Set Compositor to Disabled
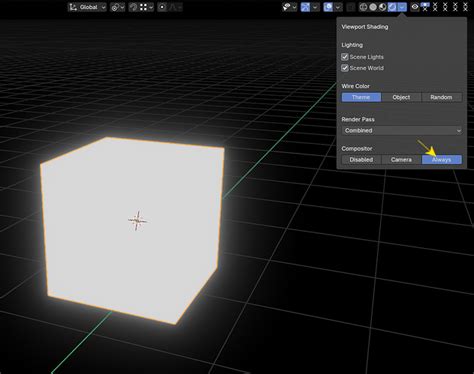 tap(361, 160)
